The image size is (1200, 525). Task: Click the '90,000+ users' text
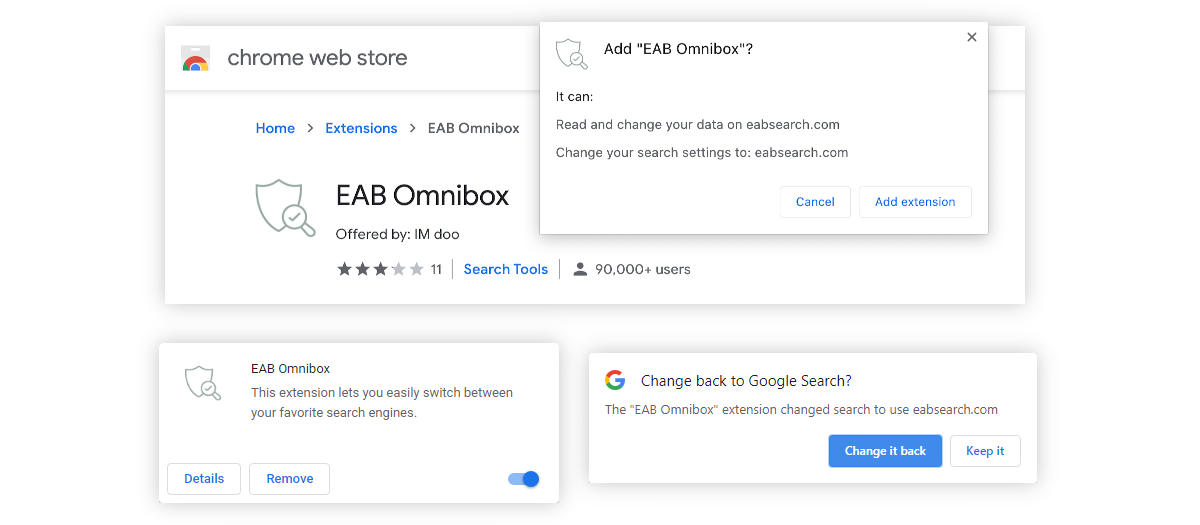coord(643,269)
